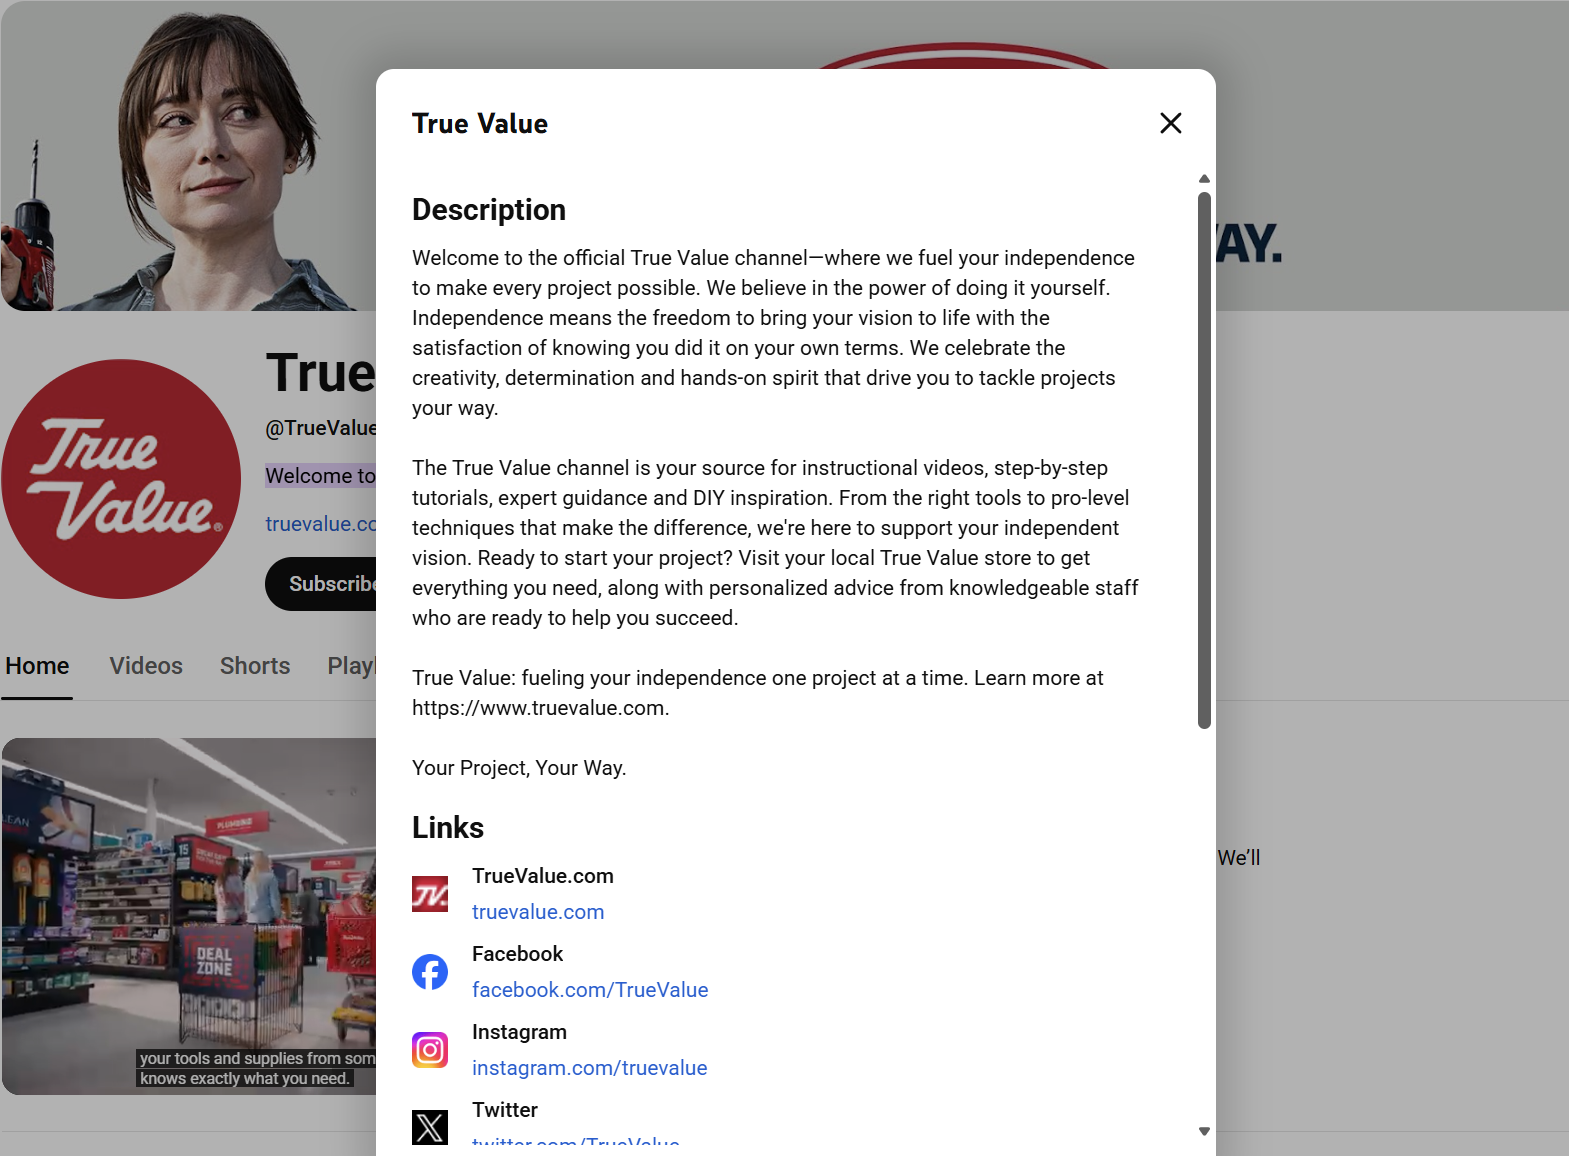Click the truevalue link below the channel handle
Screen dimensions: 1569x1156
(320, 524)
